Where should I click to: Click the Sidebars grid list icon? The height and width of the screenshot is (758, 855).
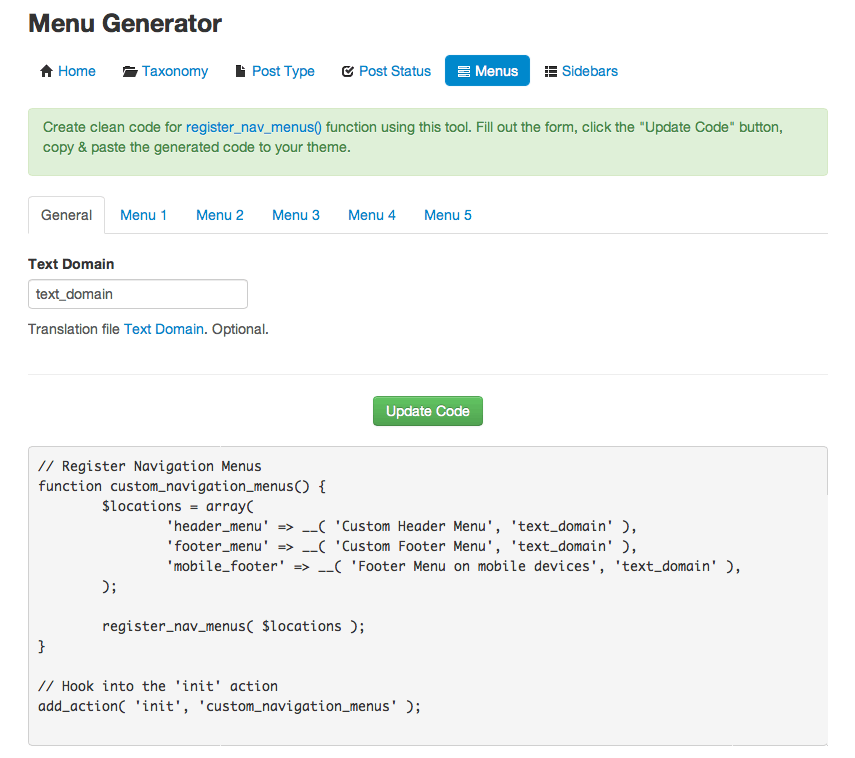point(551,71)
